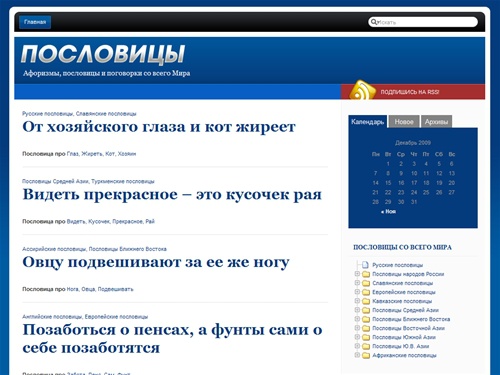Image resolution: width=500 pixels, height=375 pixels.
Task: Click the folder icon for Пословицы Восточной Азии
Action: tap(366, 328)
